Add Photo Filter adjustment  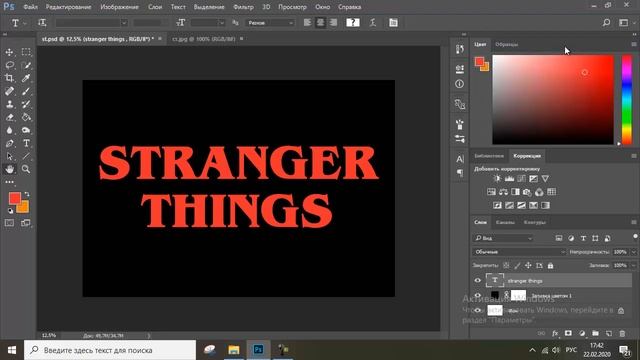527,192
